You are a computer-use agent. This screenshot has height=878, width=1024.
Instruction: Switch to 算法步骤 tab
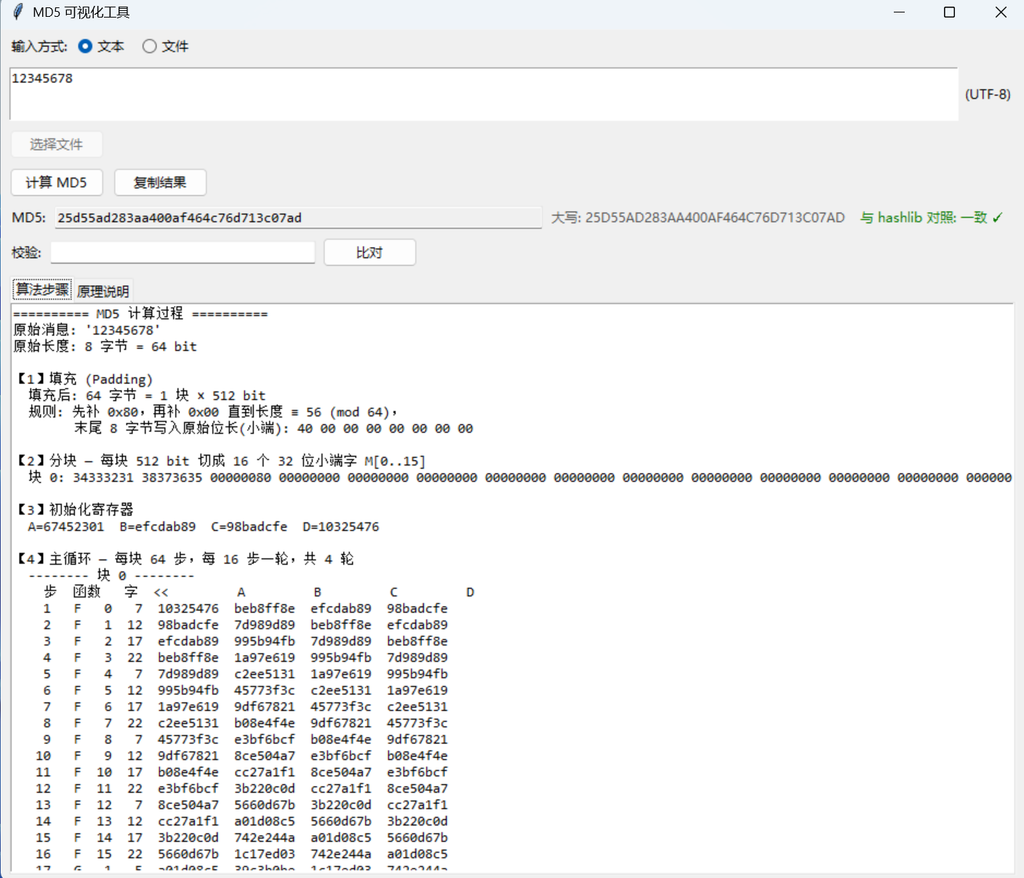[42, 289]
